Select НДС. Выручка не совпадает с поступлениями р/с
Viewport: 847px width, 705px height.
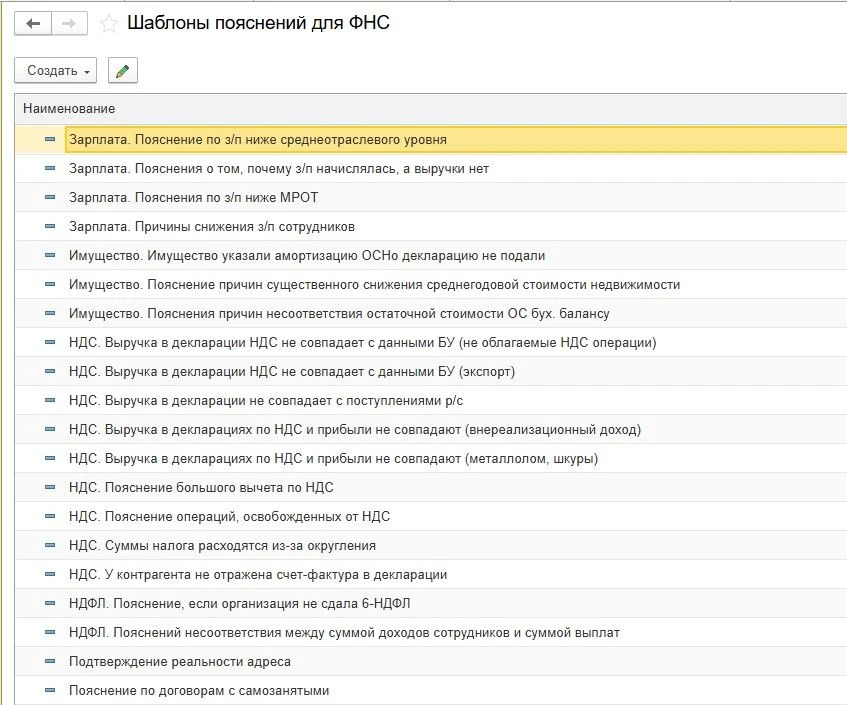266,401
